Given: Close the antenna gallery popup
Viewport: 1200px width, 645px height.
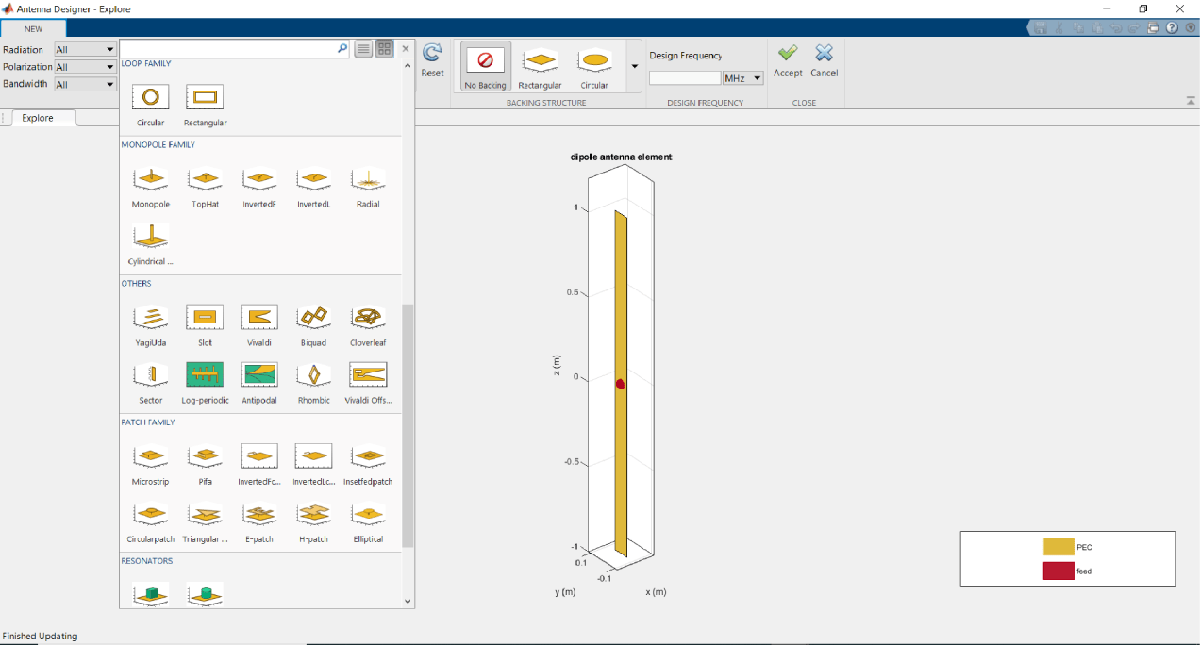Looking at the screenshot, I should click(x=405, y=48).
